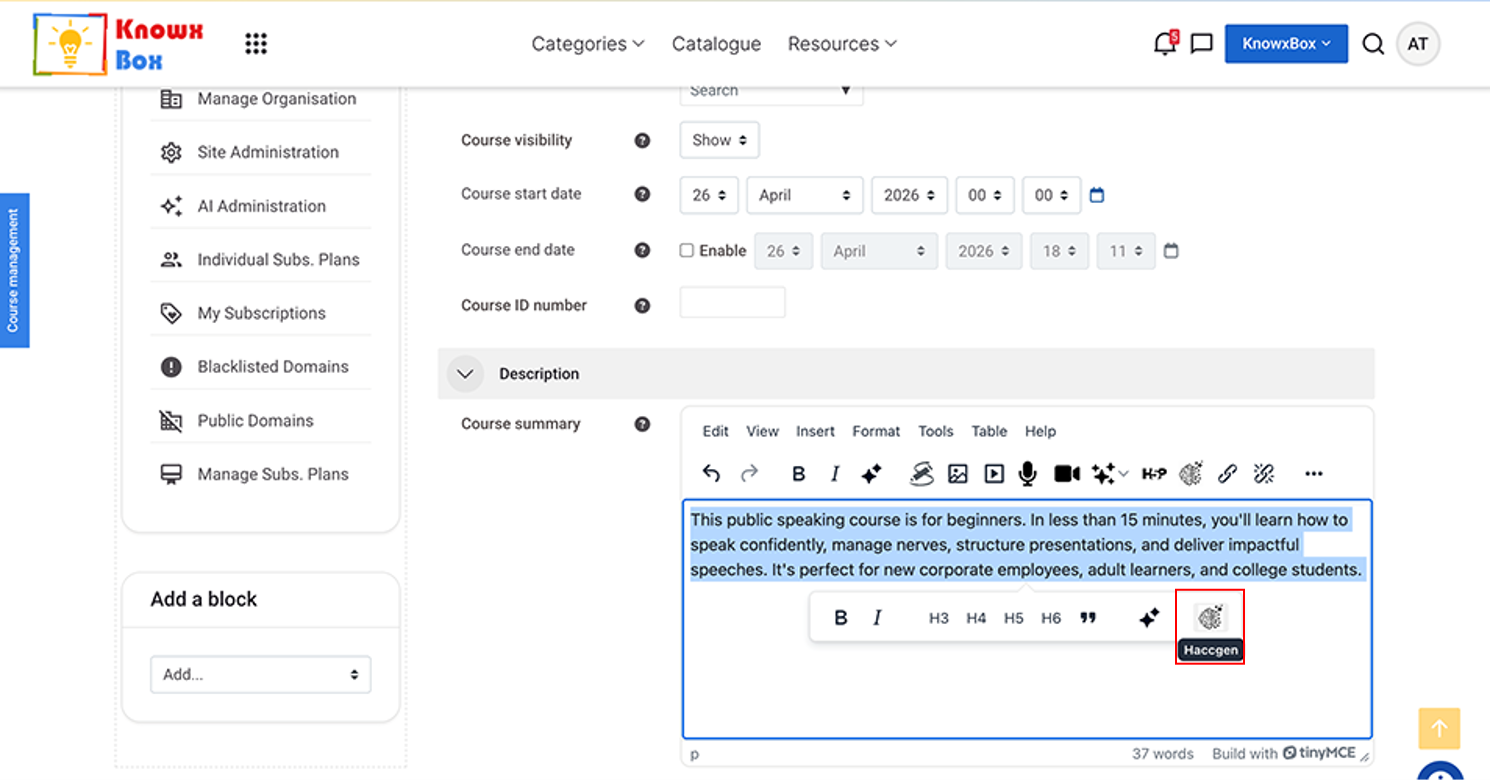Open the calendar picker for Course start date

point(1097,195)
